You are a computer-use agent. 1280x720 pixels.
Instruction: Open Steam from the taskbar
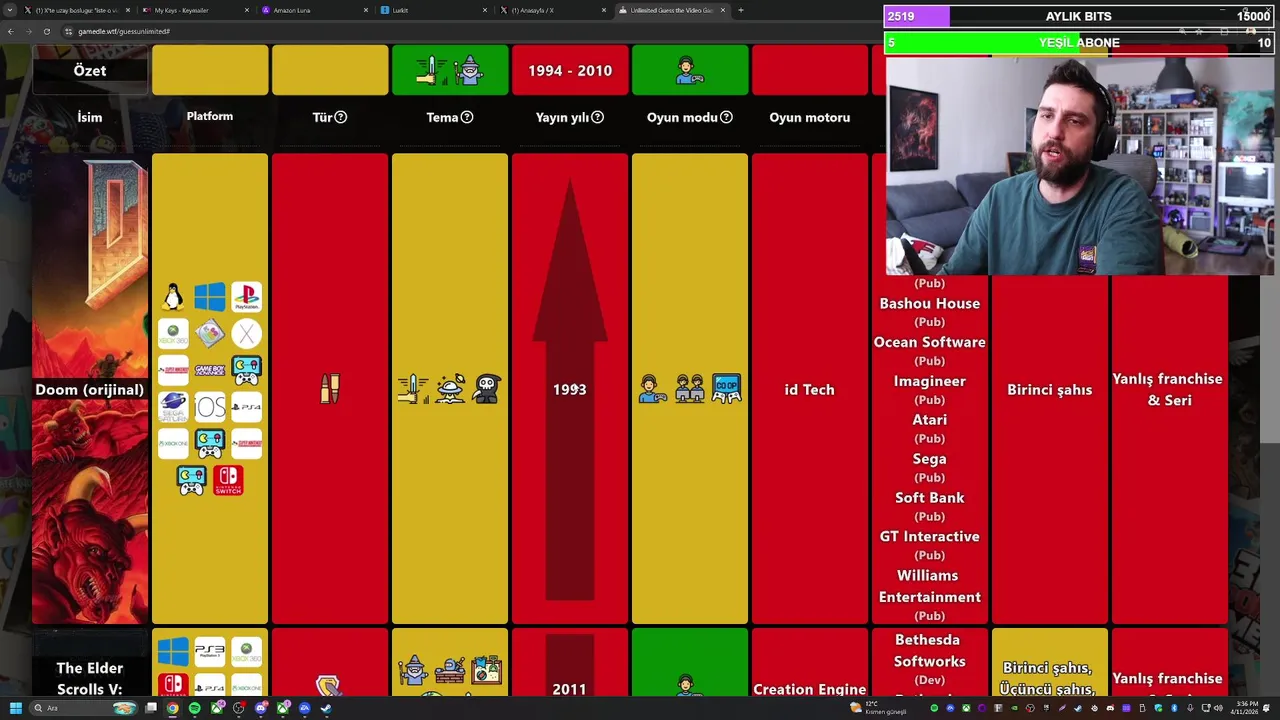(326, 708)
